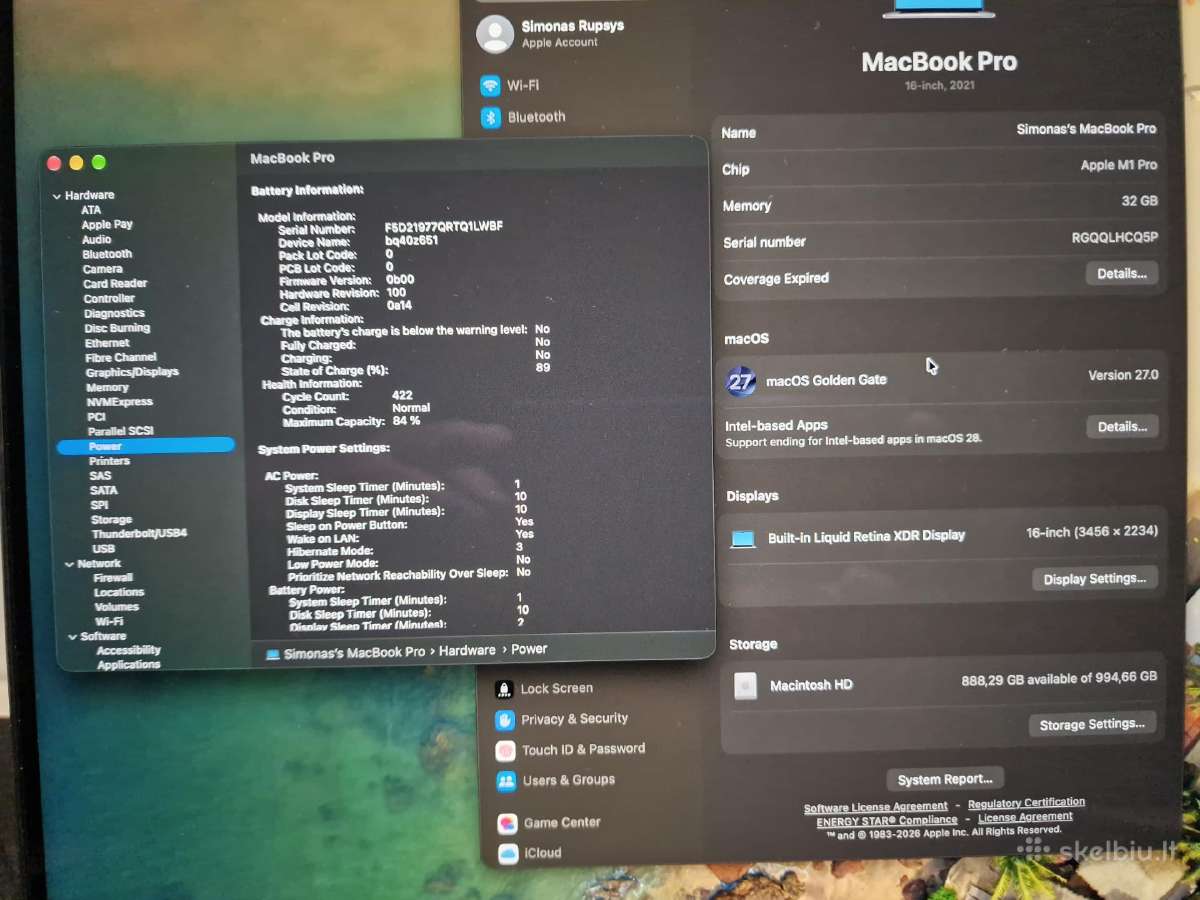Select Wi-Fi under Network in System Information
The width and height of the screenshot is (1200, 900).
(x=109, y=621)
